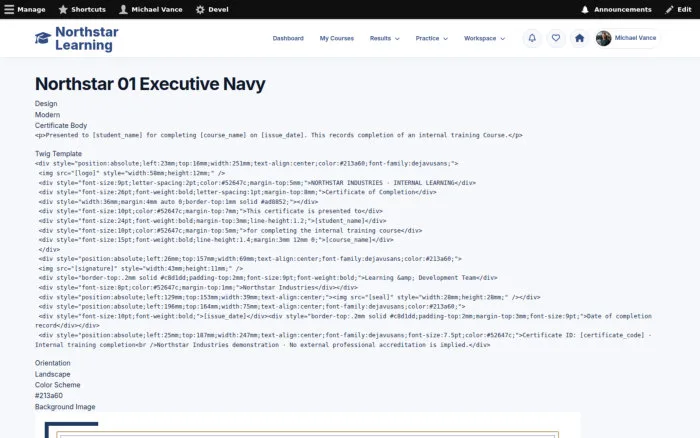Expand the Results dropdown menu
Screen dimensions: 700x438
tap(384, 38)
